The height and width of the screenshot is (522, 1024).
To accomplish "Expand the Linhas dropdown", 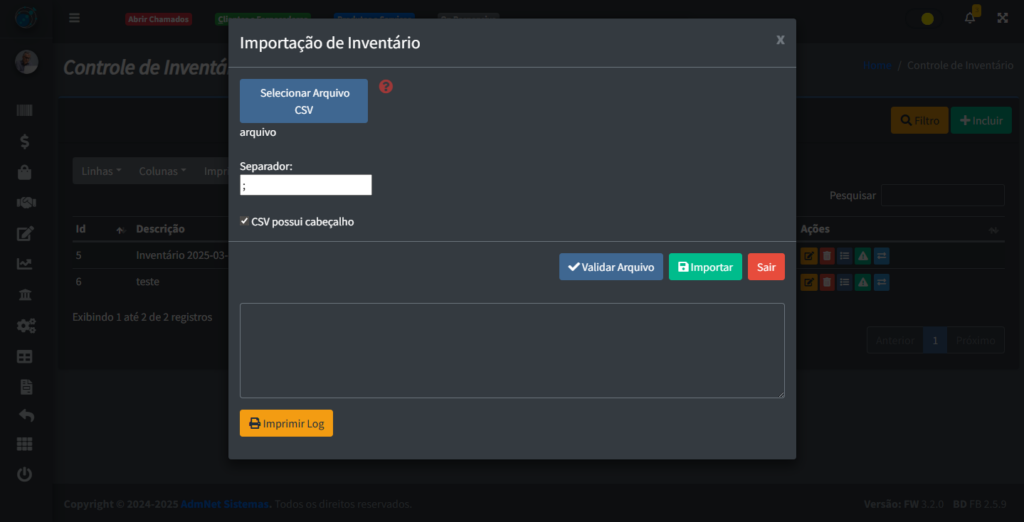I will pos(101,171).
